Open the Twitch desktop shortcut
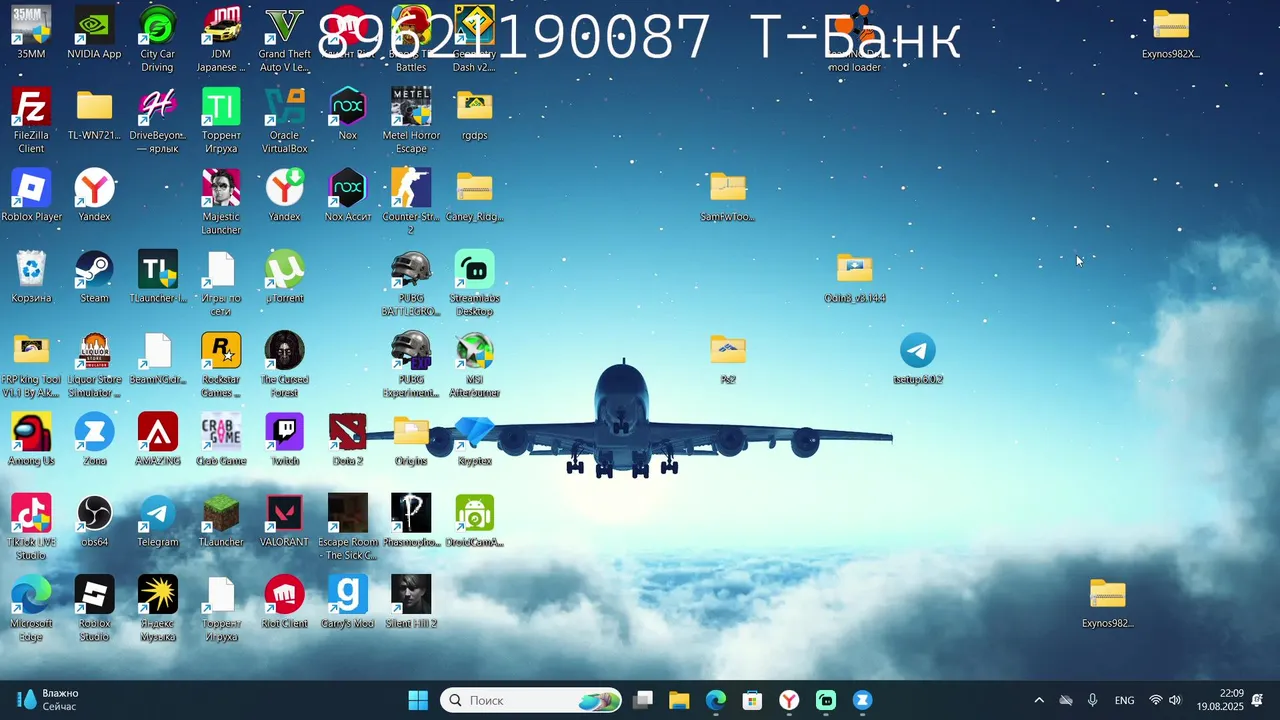Screen dimensions: 1280x720 pyautogui.click(x=284, y=440)
